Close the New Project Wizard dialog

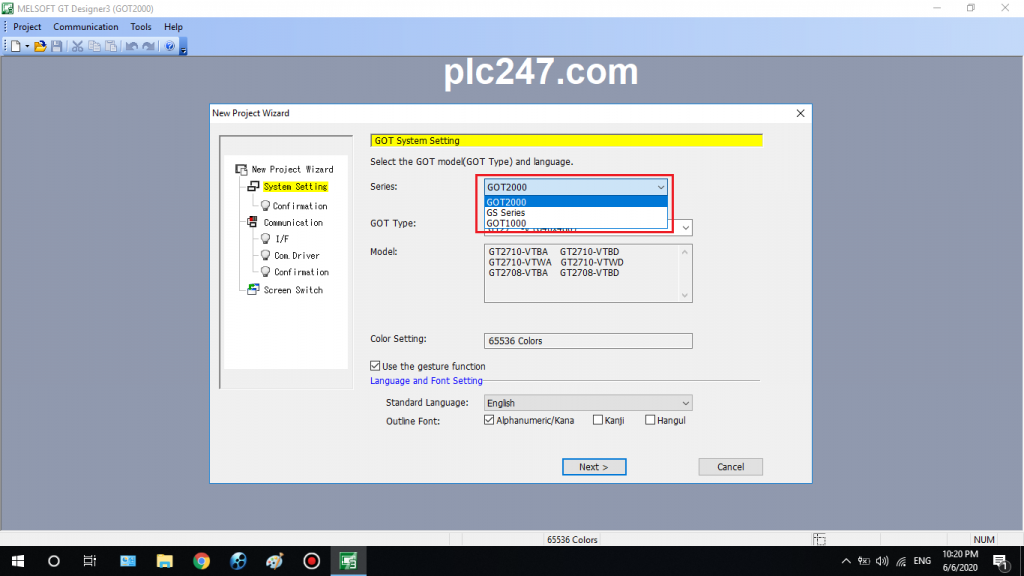[801, 114]
